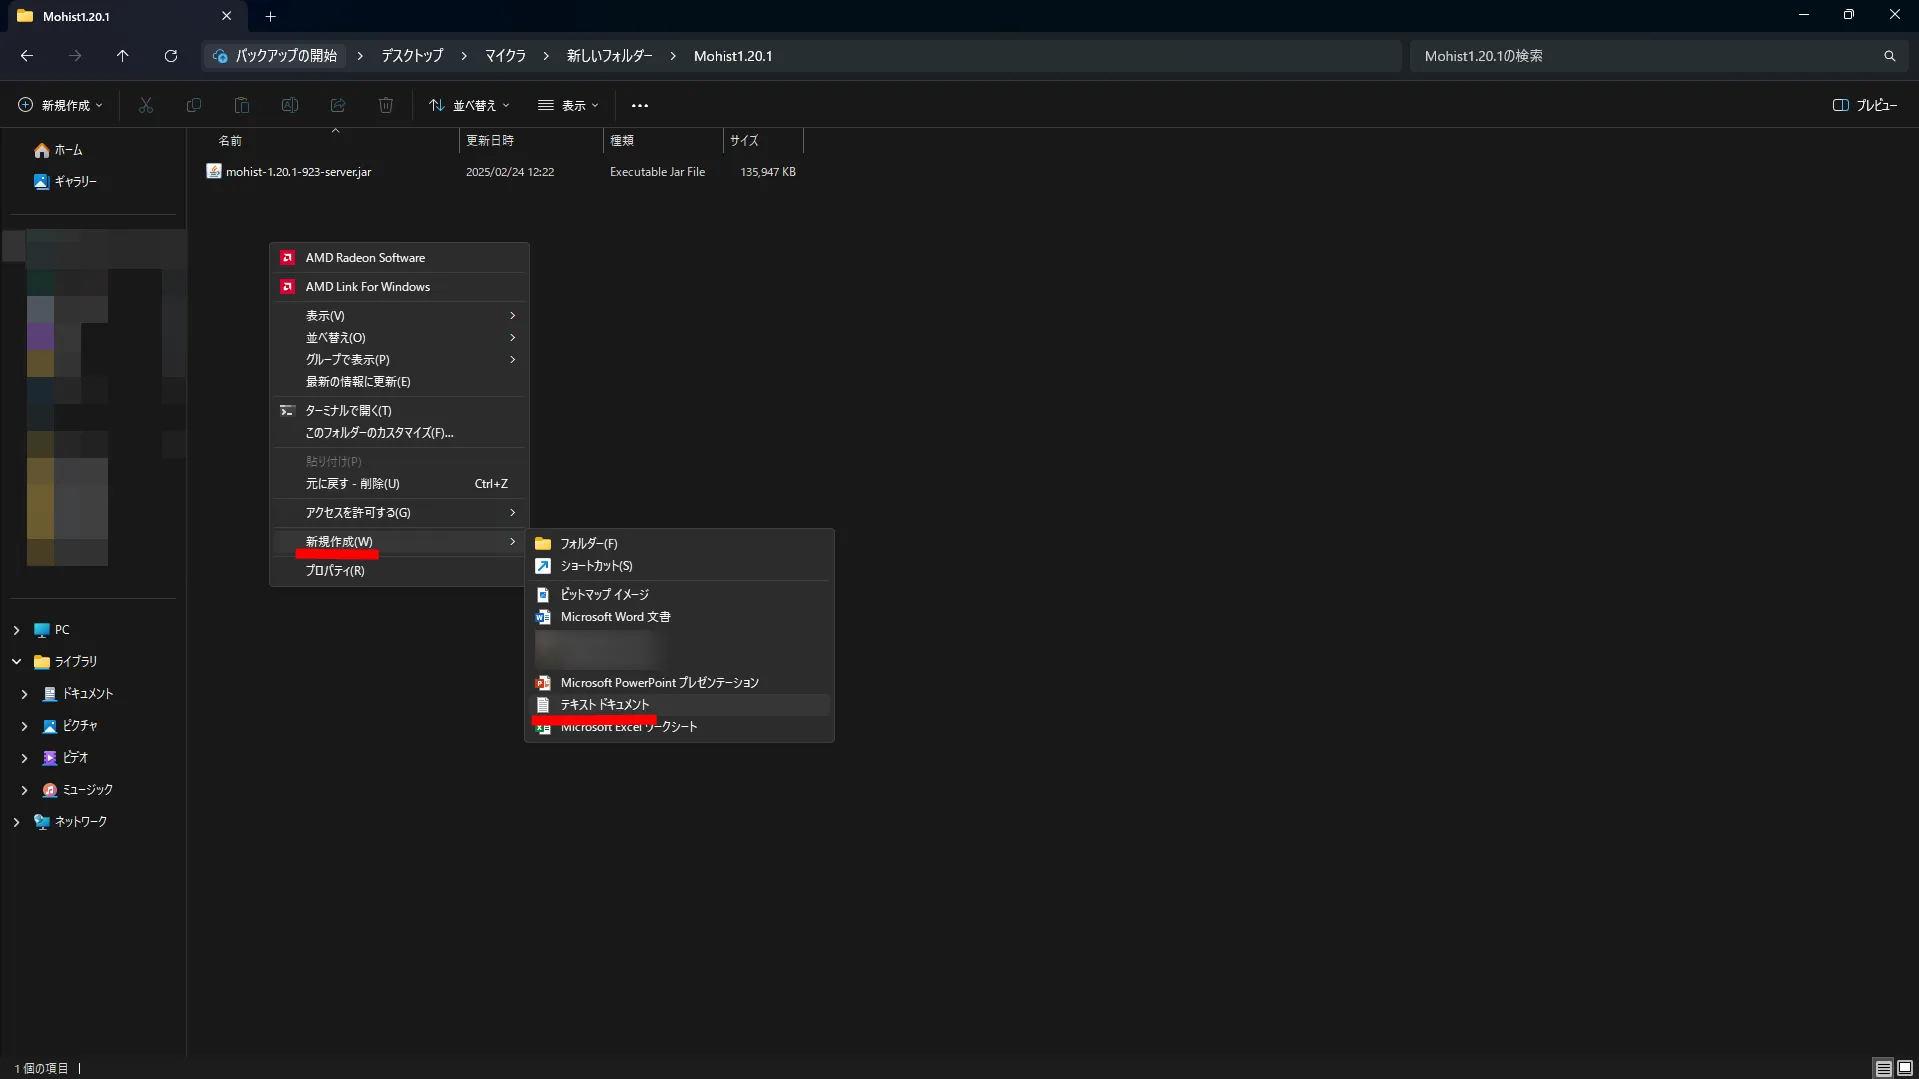
Task: Click the delete trash toolbar icon
Action: (x=386, y=105)
